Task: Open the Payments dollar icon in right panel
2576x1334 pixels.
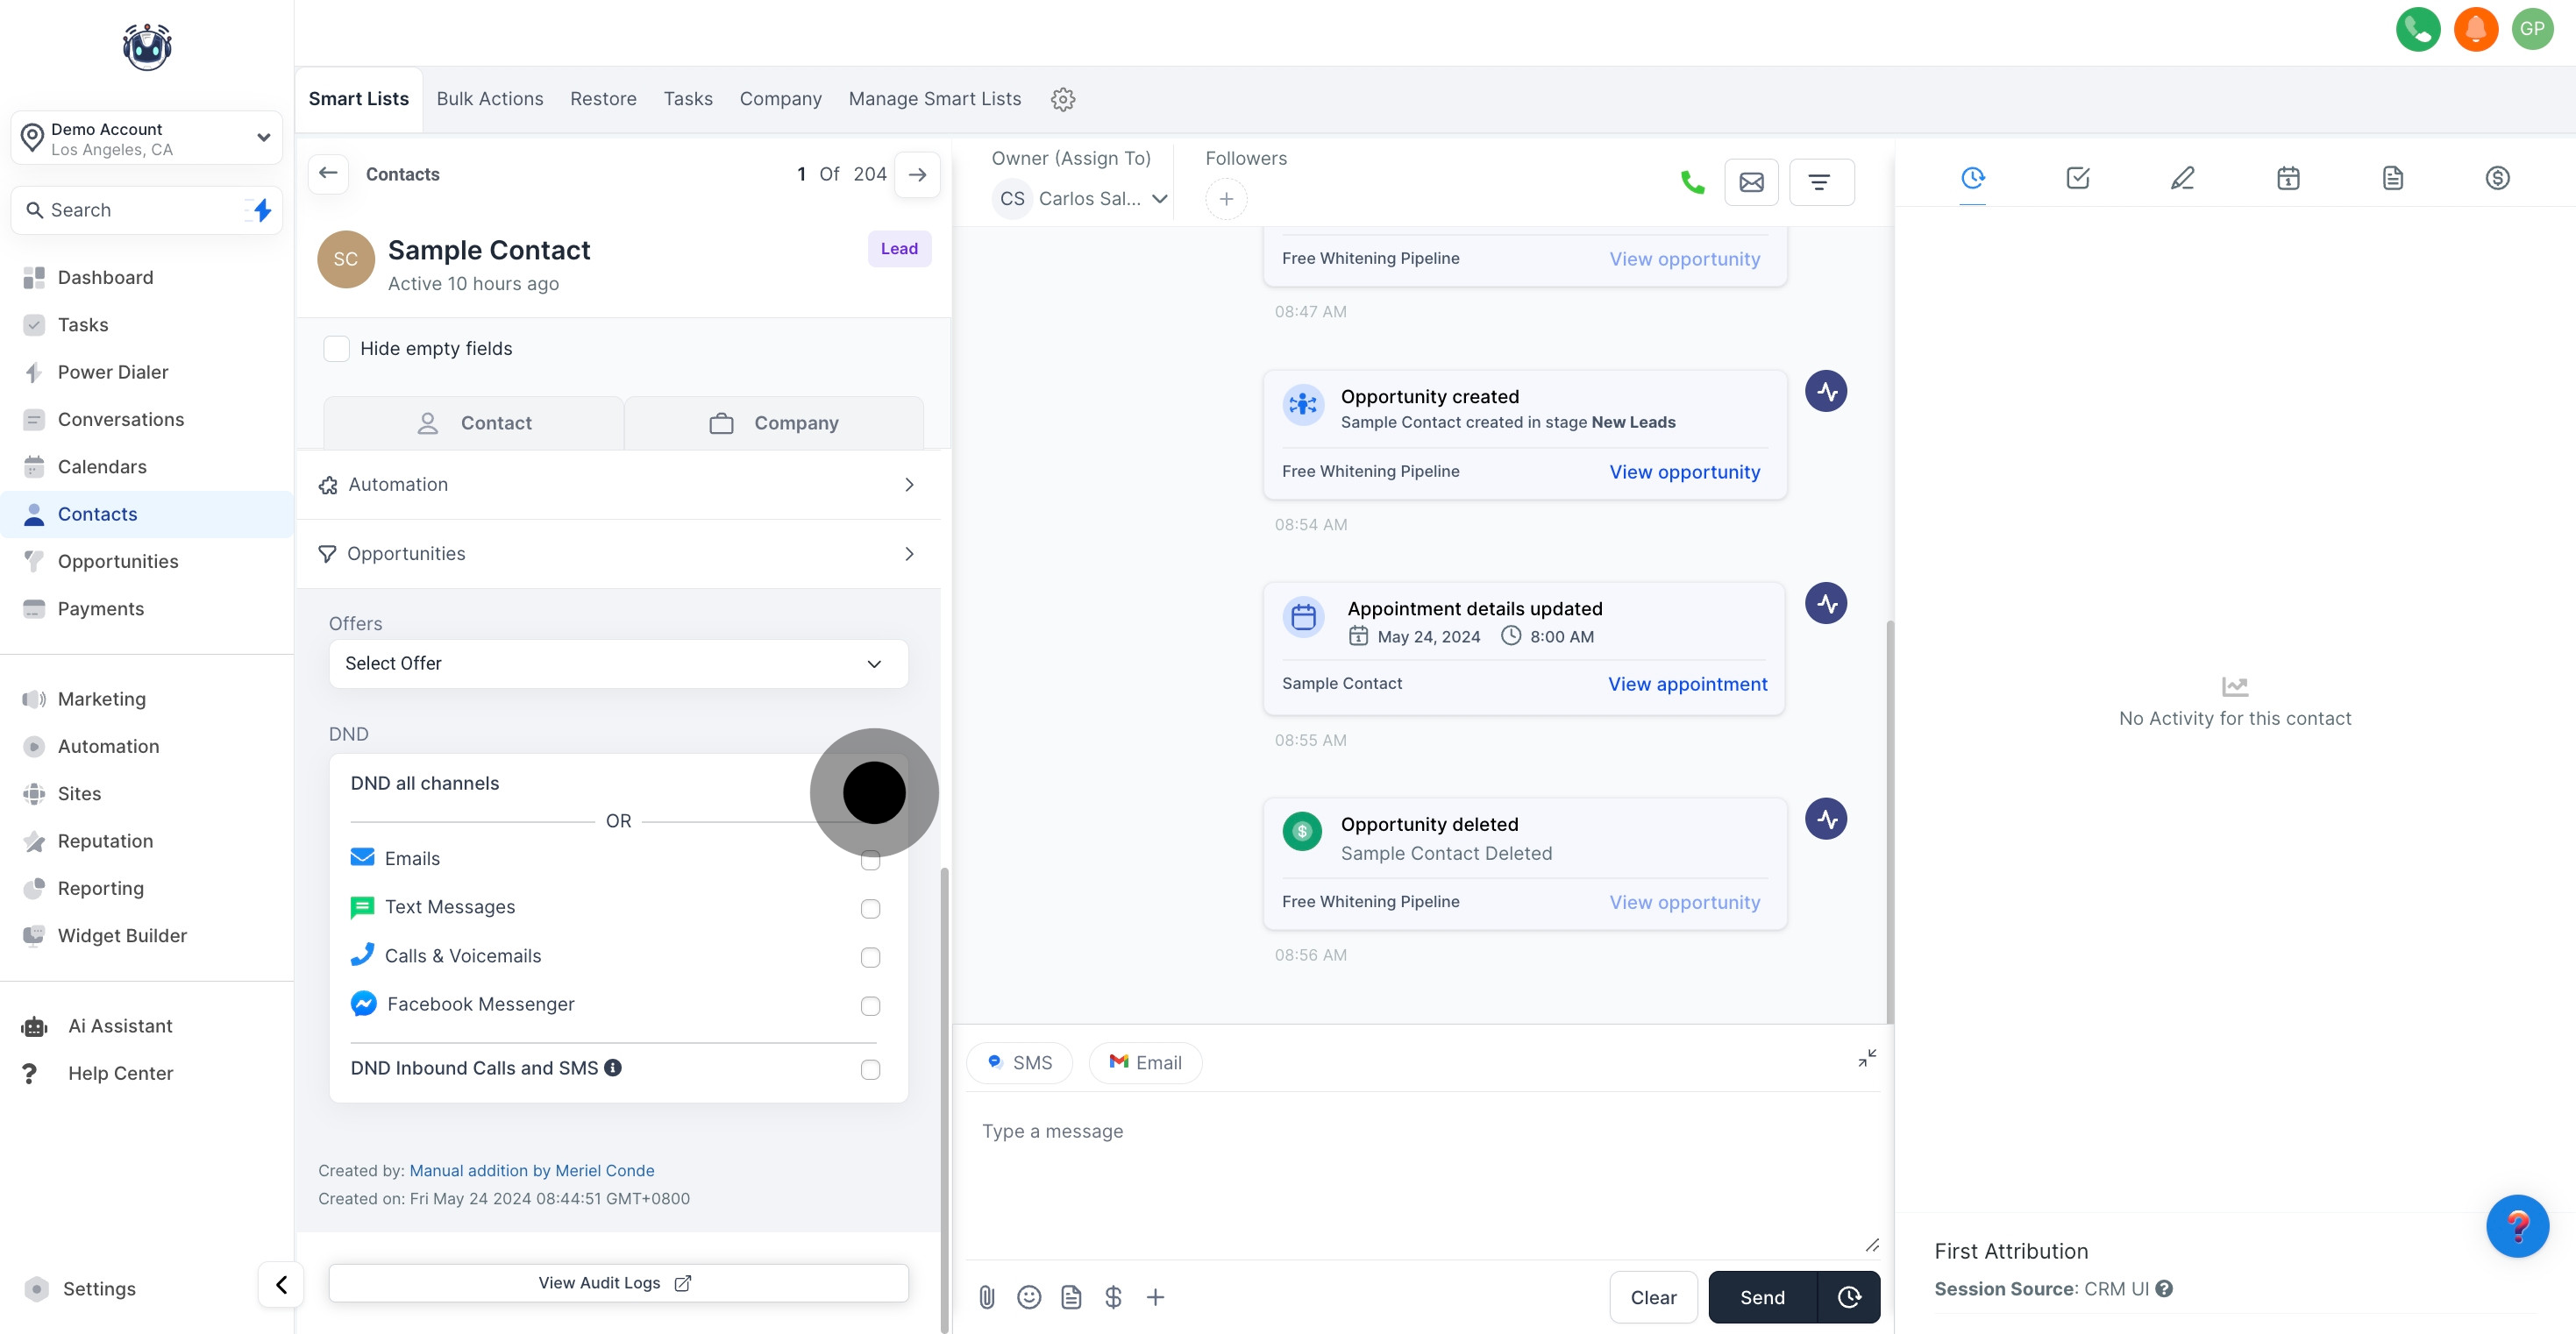Action: [2497, 178]
